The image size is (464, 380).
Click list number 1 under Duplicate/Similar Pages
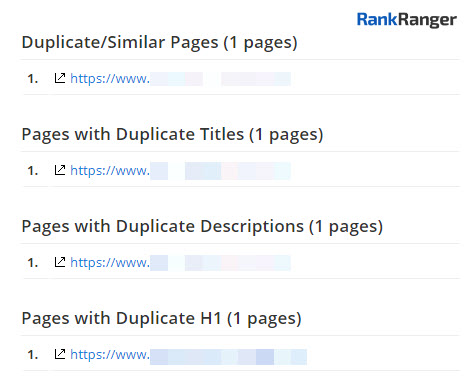coord(33,79)
